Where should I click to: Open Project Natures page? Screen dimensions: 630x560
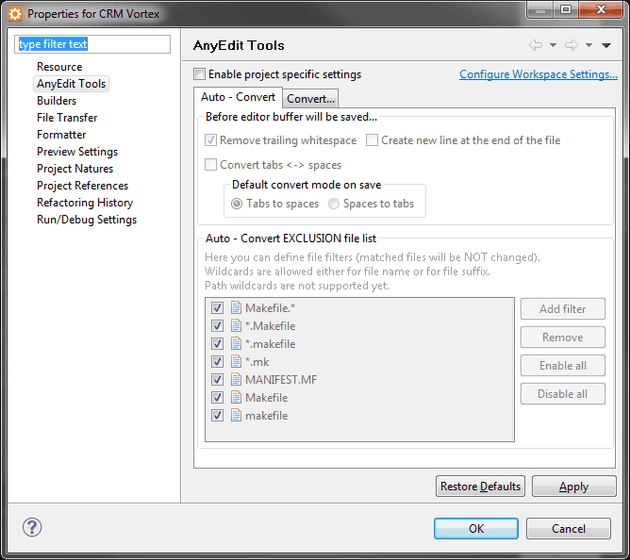[75, 169]
